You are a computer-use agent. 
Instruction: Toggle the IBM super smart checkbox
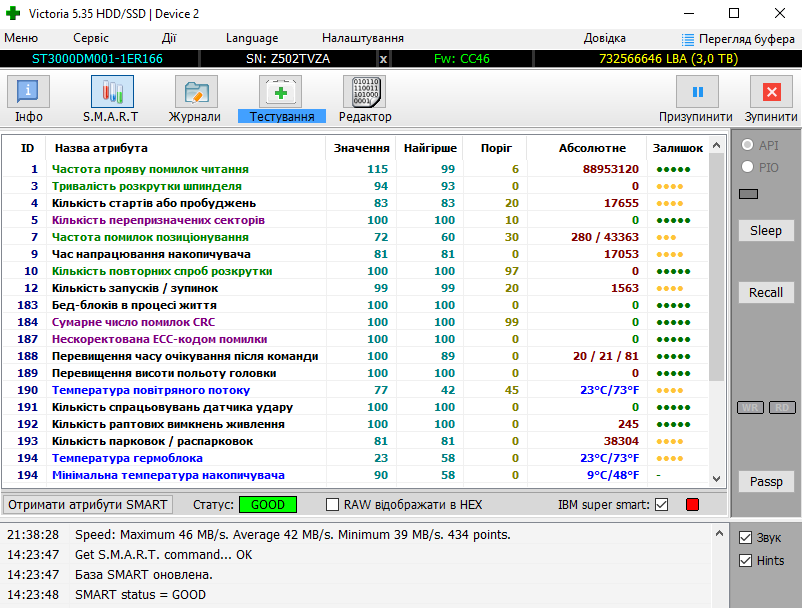(661, 505)
